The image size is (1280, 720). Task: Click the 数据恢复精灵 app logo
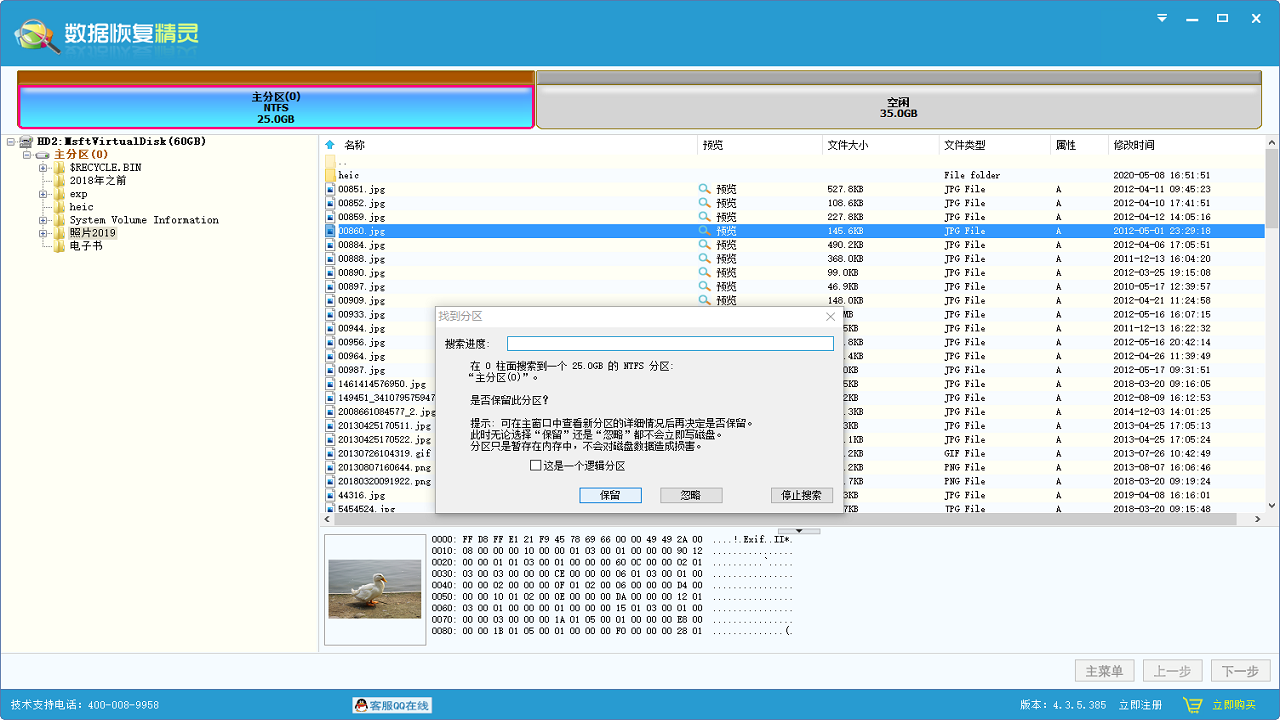[37, 35]
